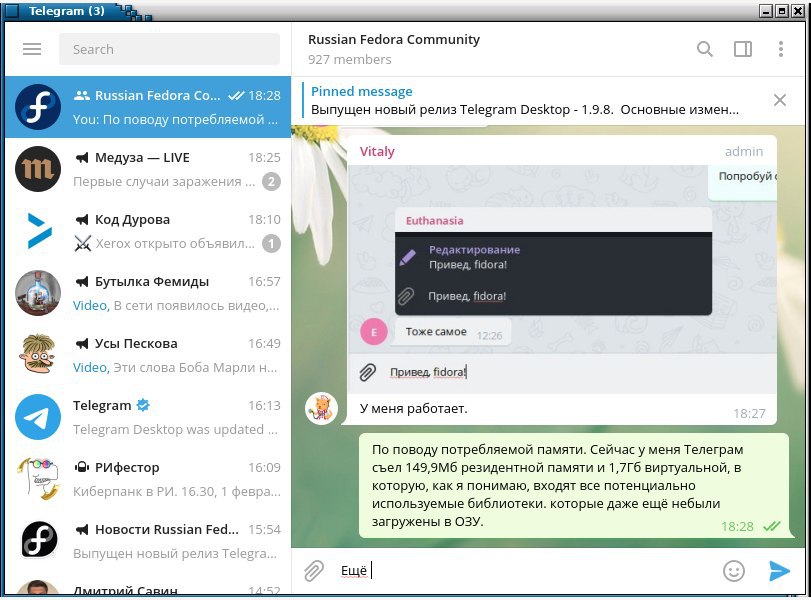Open the Медуза — LIVE channel
811x600 pixels.
[x=148, y=169]
